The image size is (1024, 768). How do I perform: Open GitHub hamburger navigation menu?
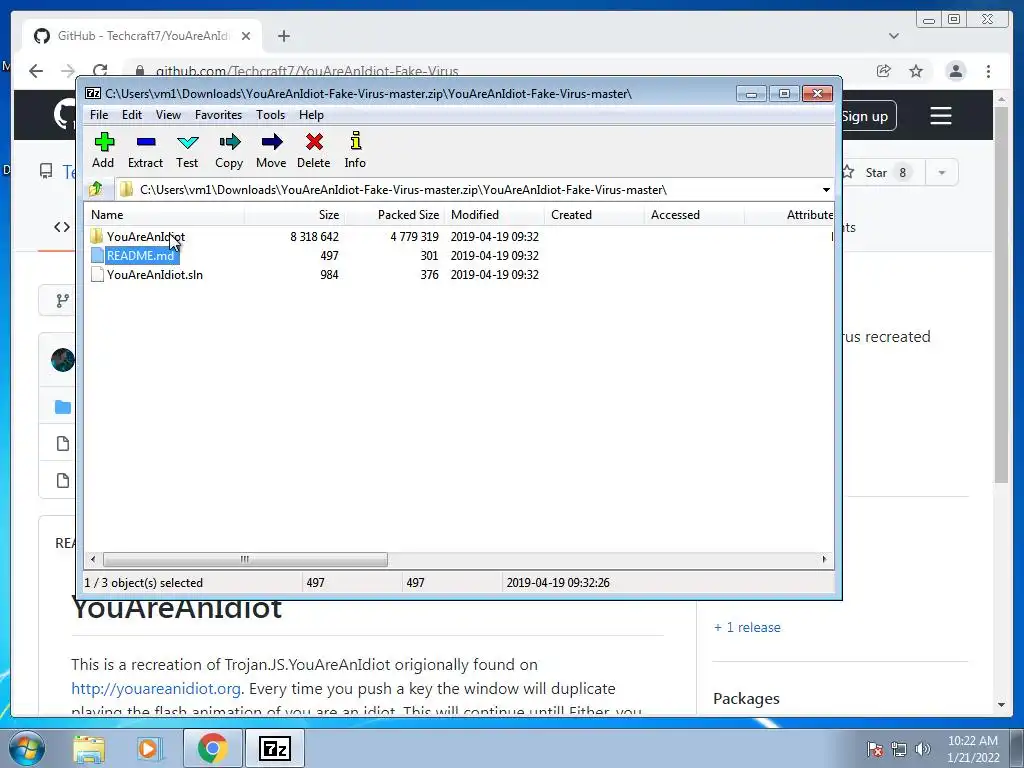pos(940,116)
